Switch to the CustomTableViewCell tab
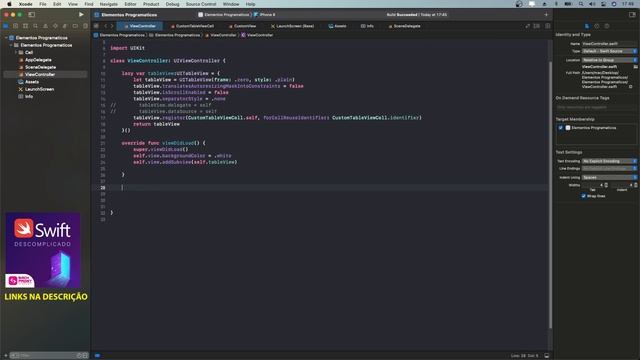The image size is (640, 360). [192, 26]
